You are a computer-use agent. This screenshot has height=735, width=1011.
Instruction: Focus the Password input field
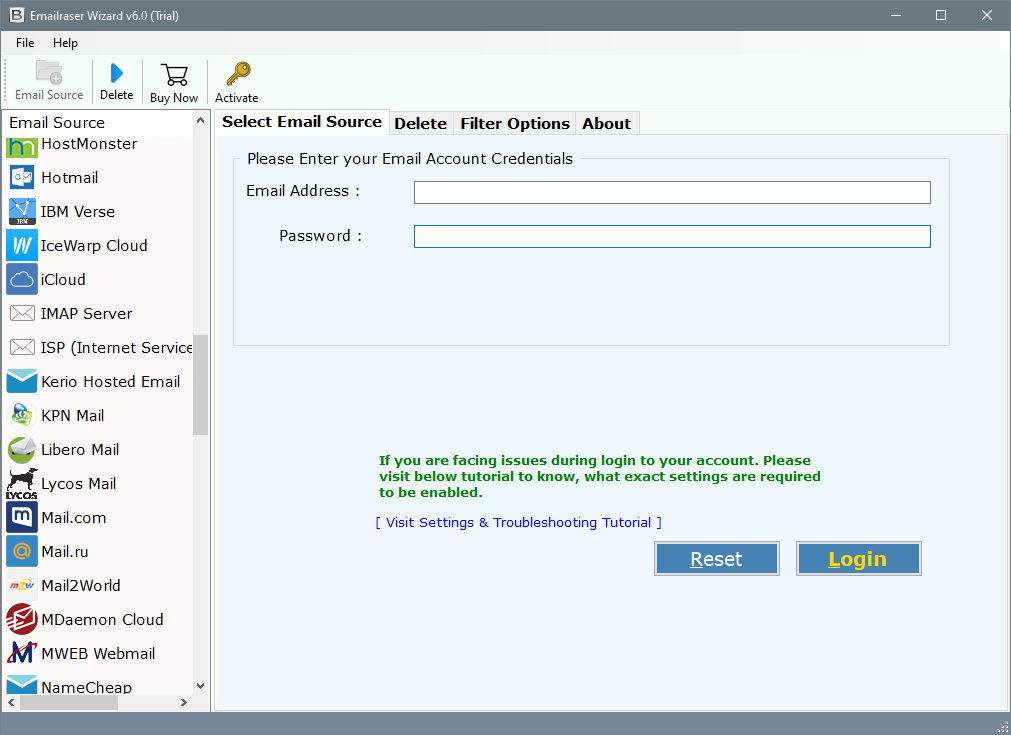[x=672, y=237]
